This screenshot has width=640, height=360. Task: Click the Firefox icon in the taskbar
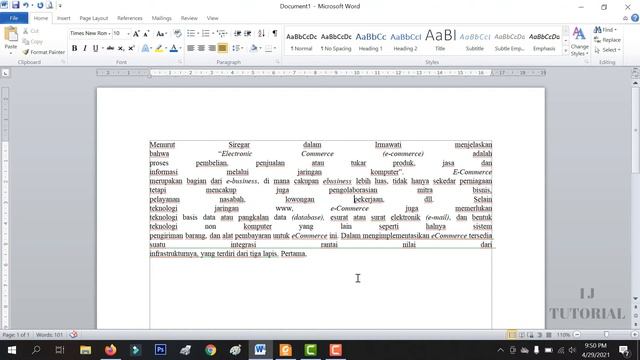tap(110, 350)
